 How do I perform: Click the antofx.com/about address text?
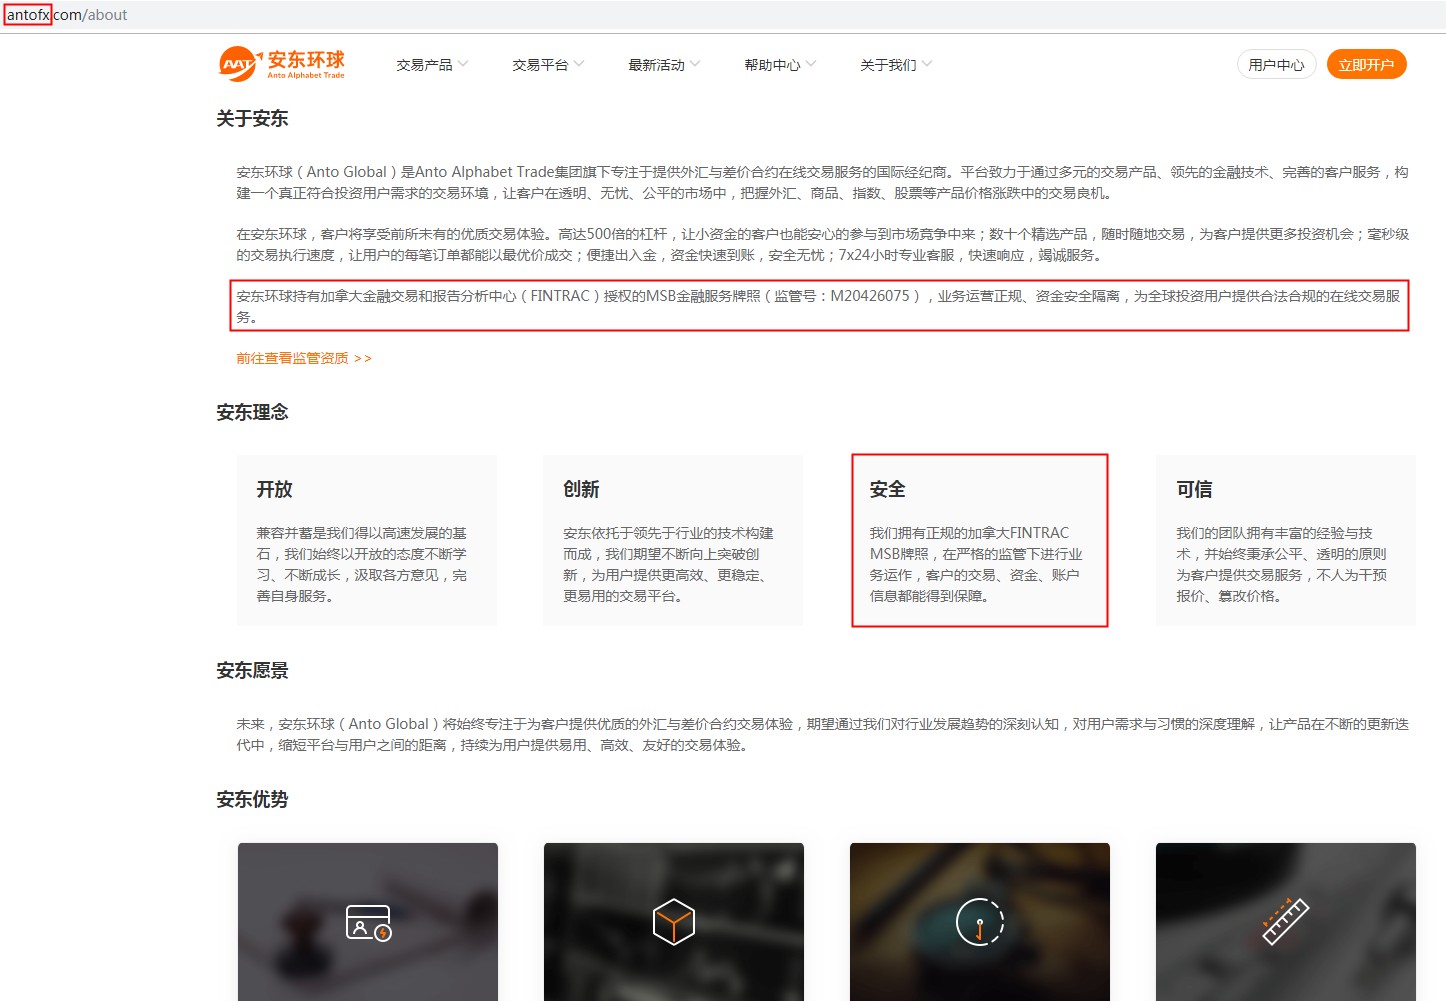pyautogui.click(x=67, y=15)
